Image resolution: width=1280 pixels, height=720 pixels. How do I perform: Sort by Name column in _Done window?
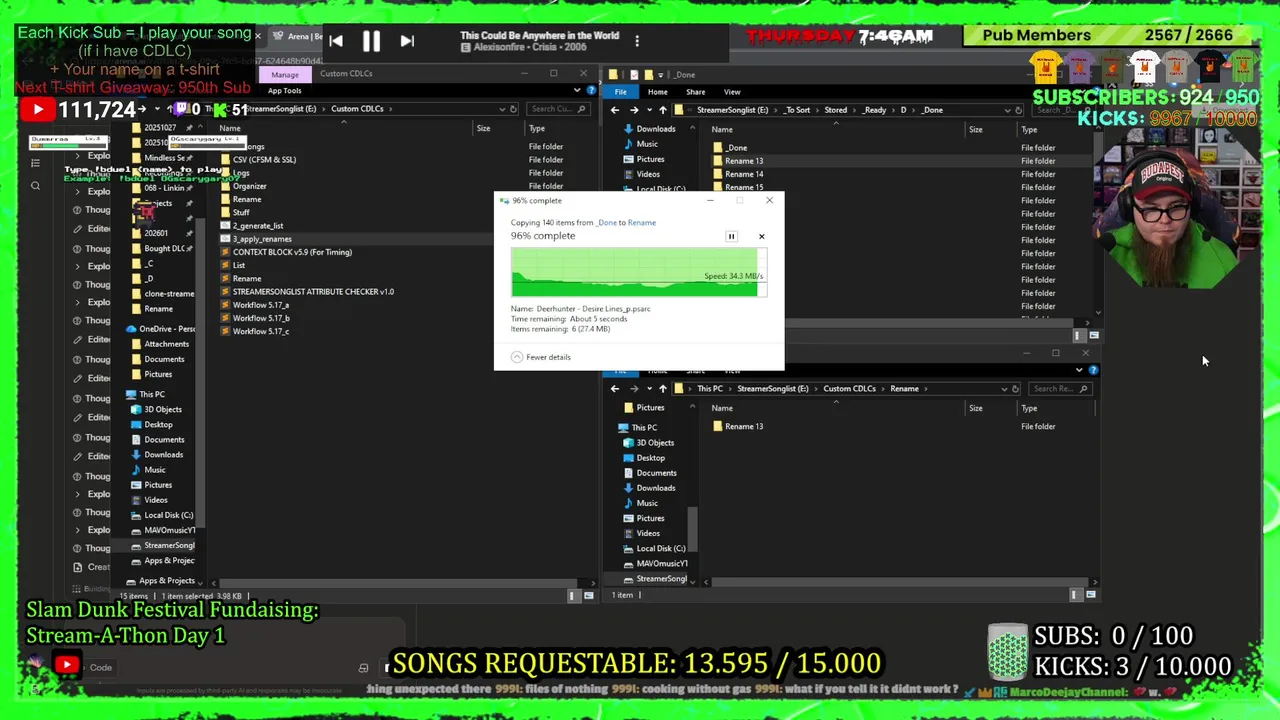coord(721,130)
